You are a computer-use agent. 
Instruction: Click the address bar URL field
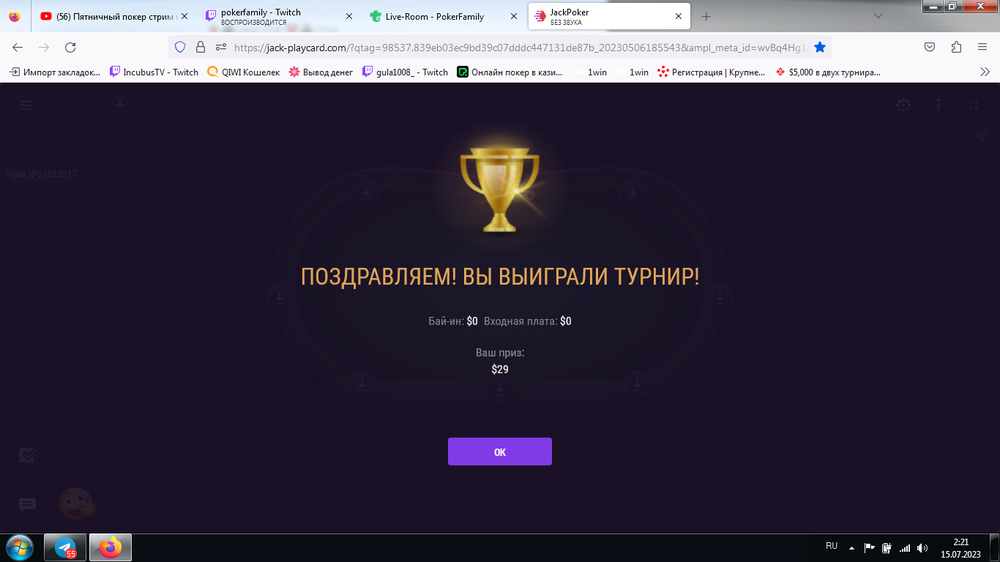click(520, 47)
